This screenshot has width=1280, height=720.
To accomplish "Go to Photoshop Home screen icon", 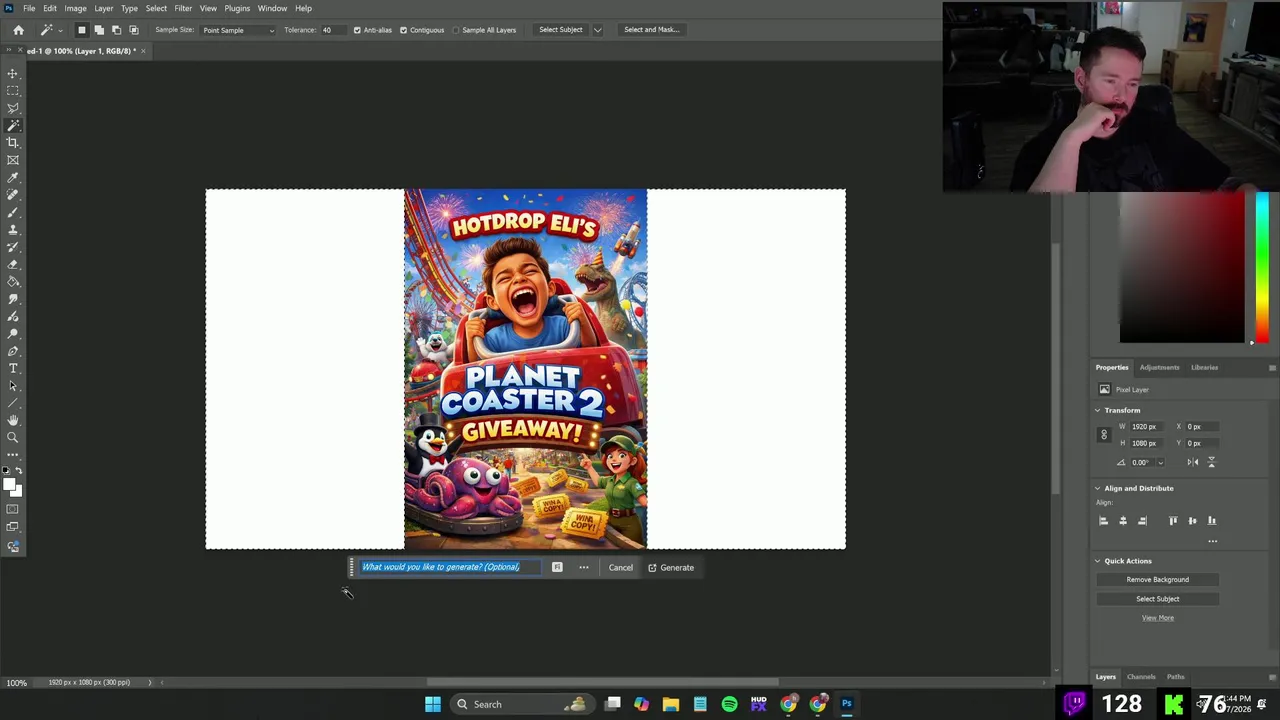I will pos(18,30).
